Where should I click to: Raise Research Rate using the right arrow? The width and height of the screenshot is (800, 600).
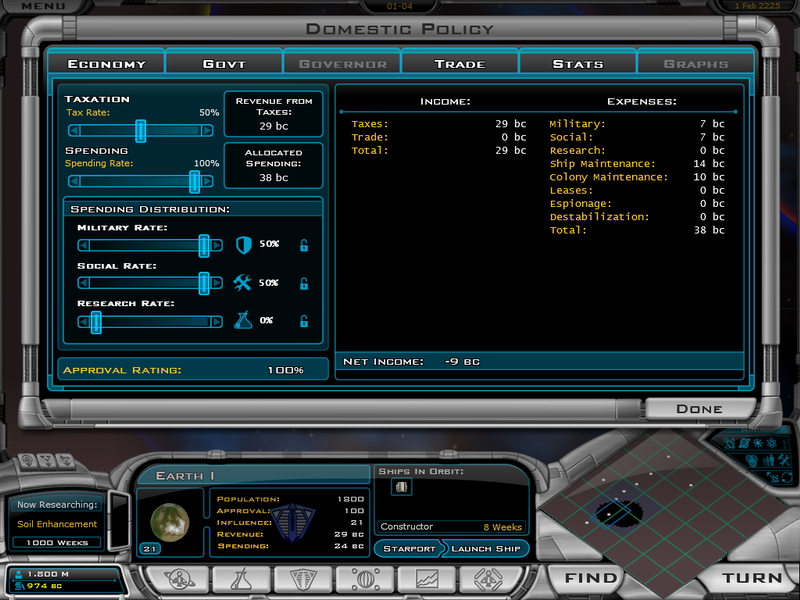216,321
